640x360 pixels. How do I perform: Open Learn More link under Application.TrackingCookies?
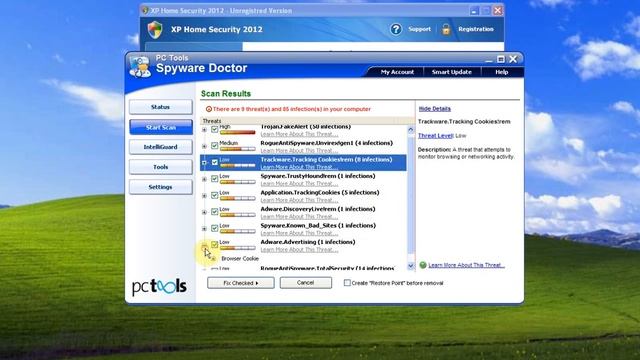(299, 200)
